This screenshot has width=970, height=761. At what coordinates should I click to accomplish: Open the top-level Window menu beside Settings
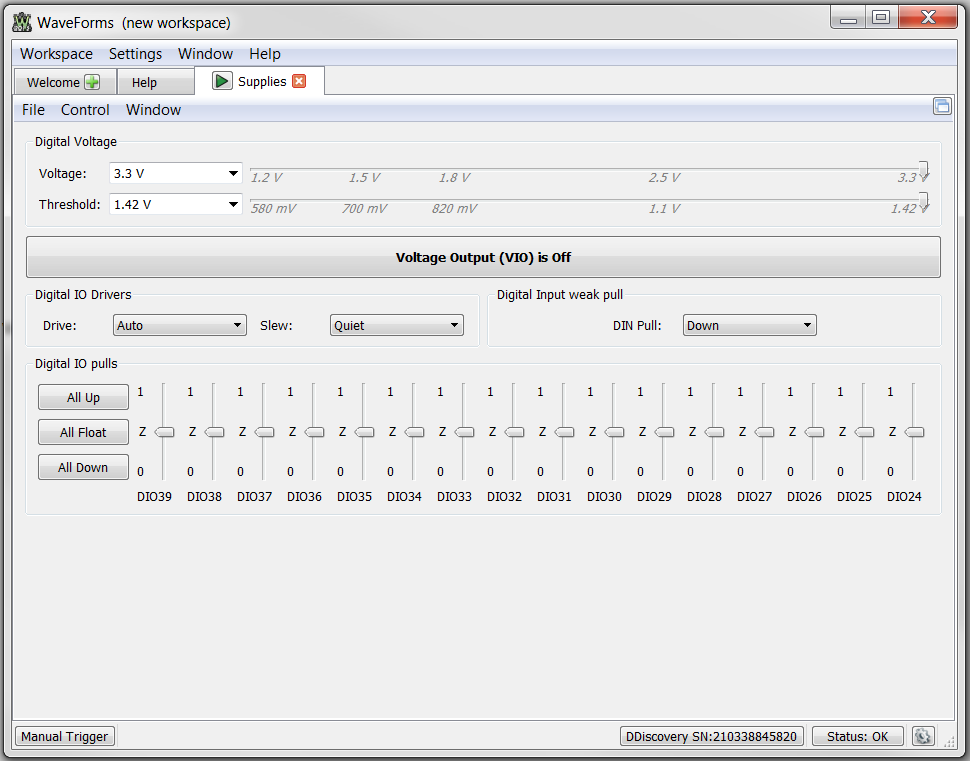click(x=205, y=54)
